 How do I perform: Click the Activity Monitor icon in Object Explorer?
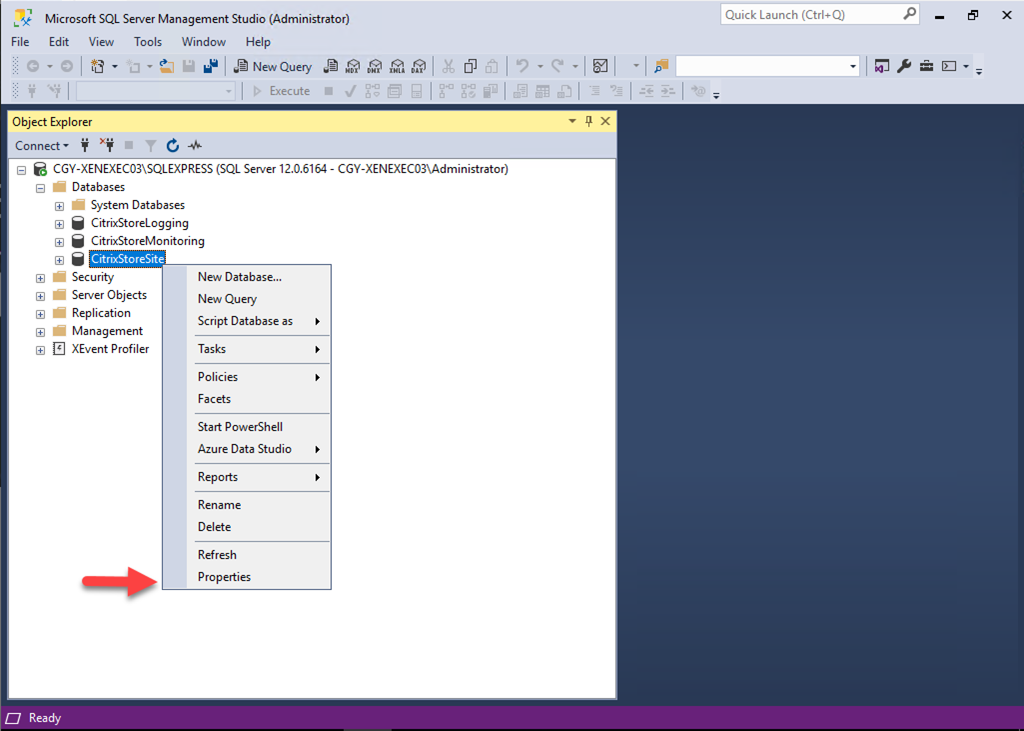tap(195, 145)
